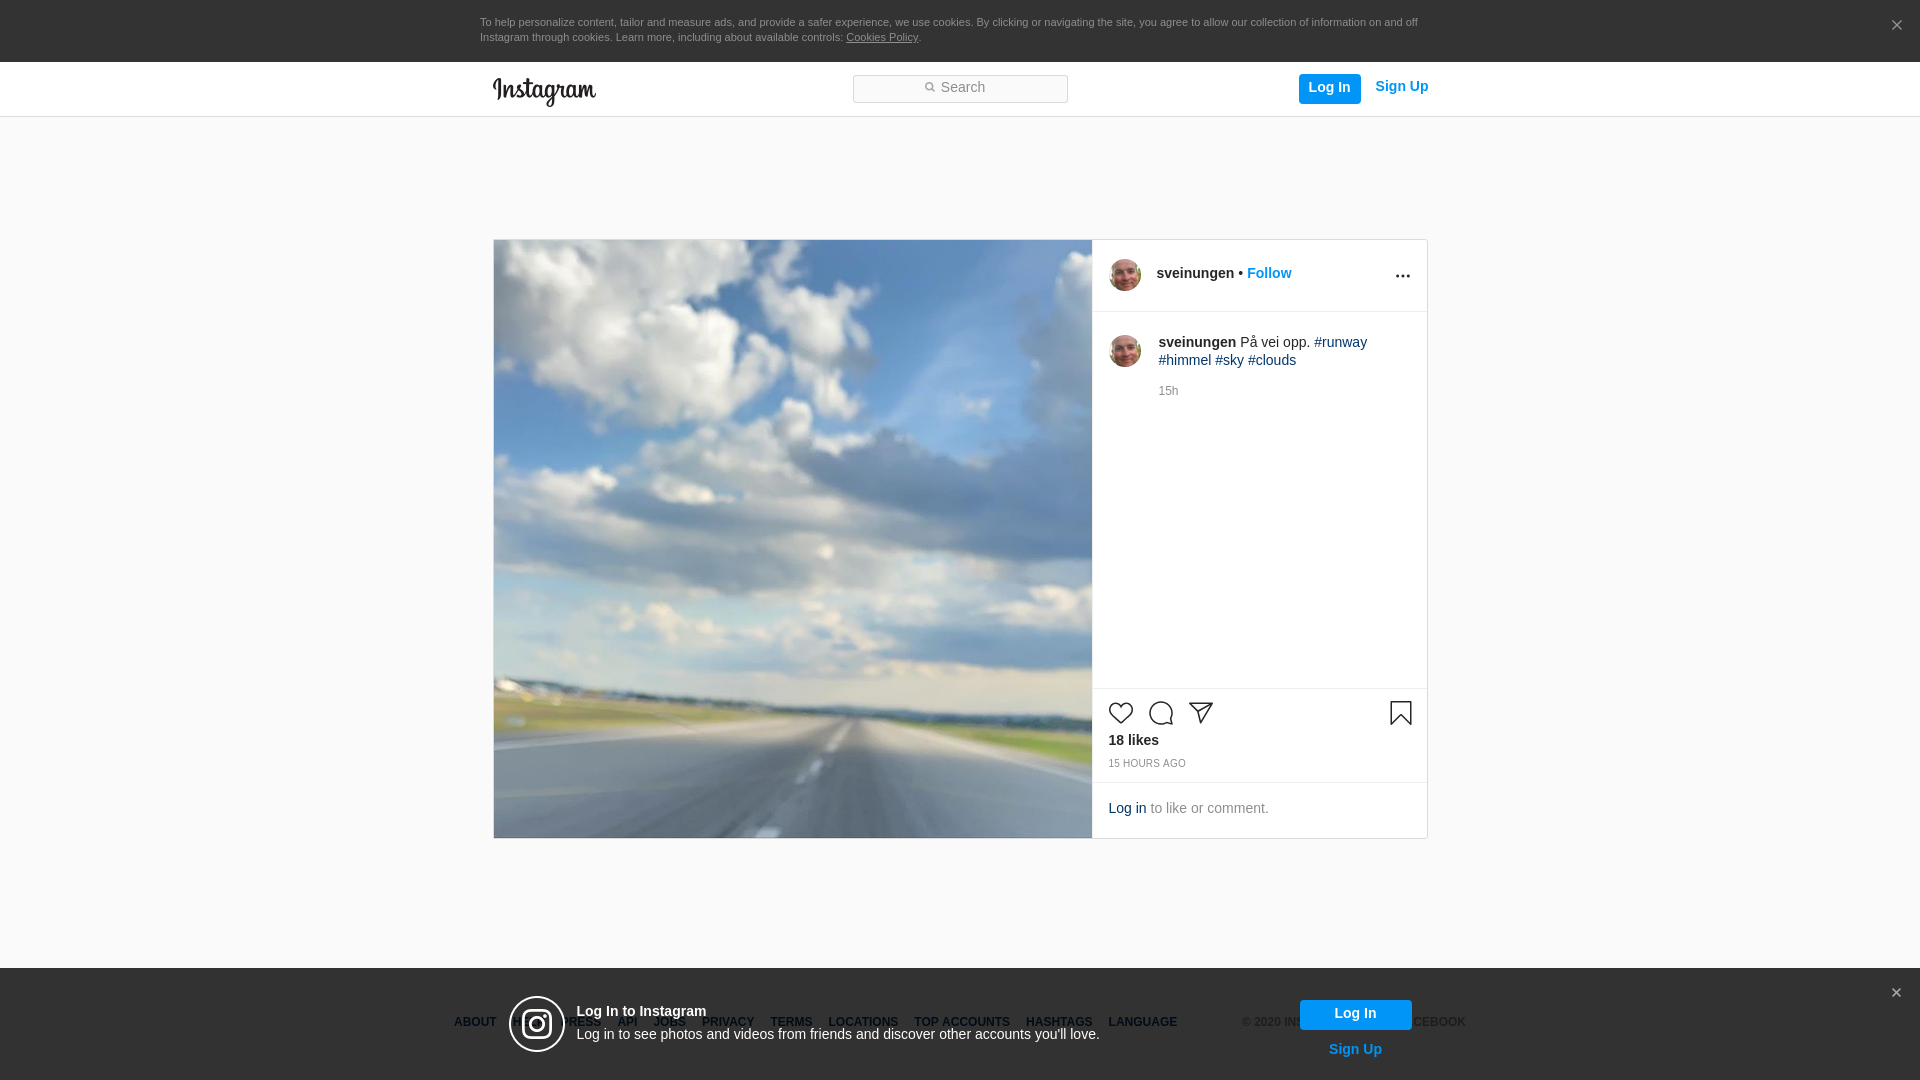
Task: Click the Search input field
Action: point(960,88)
